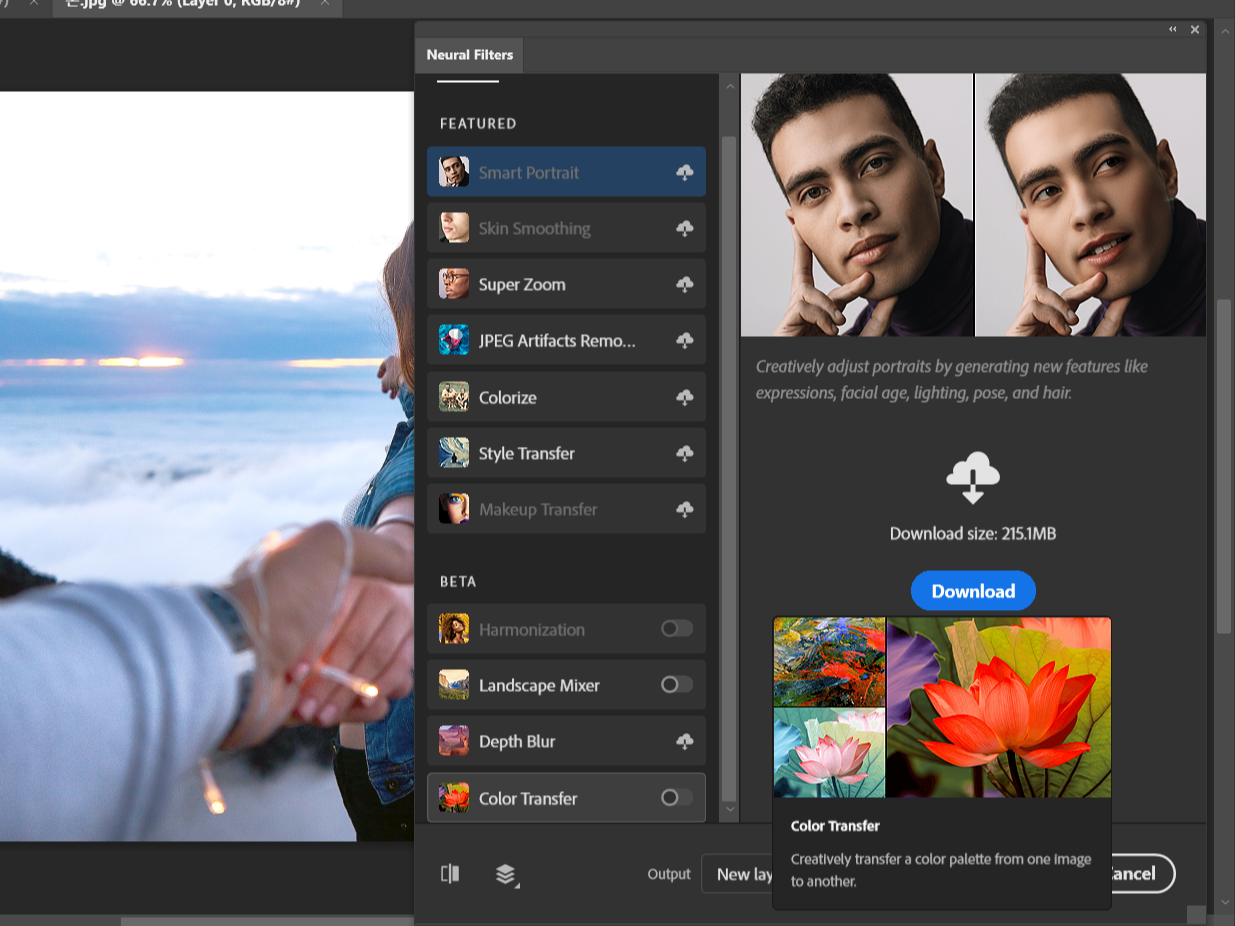Click the Makeup Transfer filter thumbnail icon
1235x926 pixels.
[454, 509]
